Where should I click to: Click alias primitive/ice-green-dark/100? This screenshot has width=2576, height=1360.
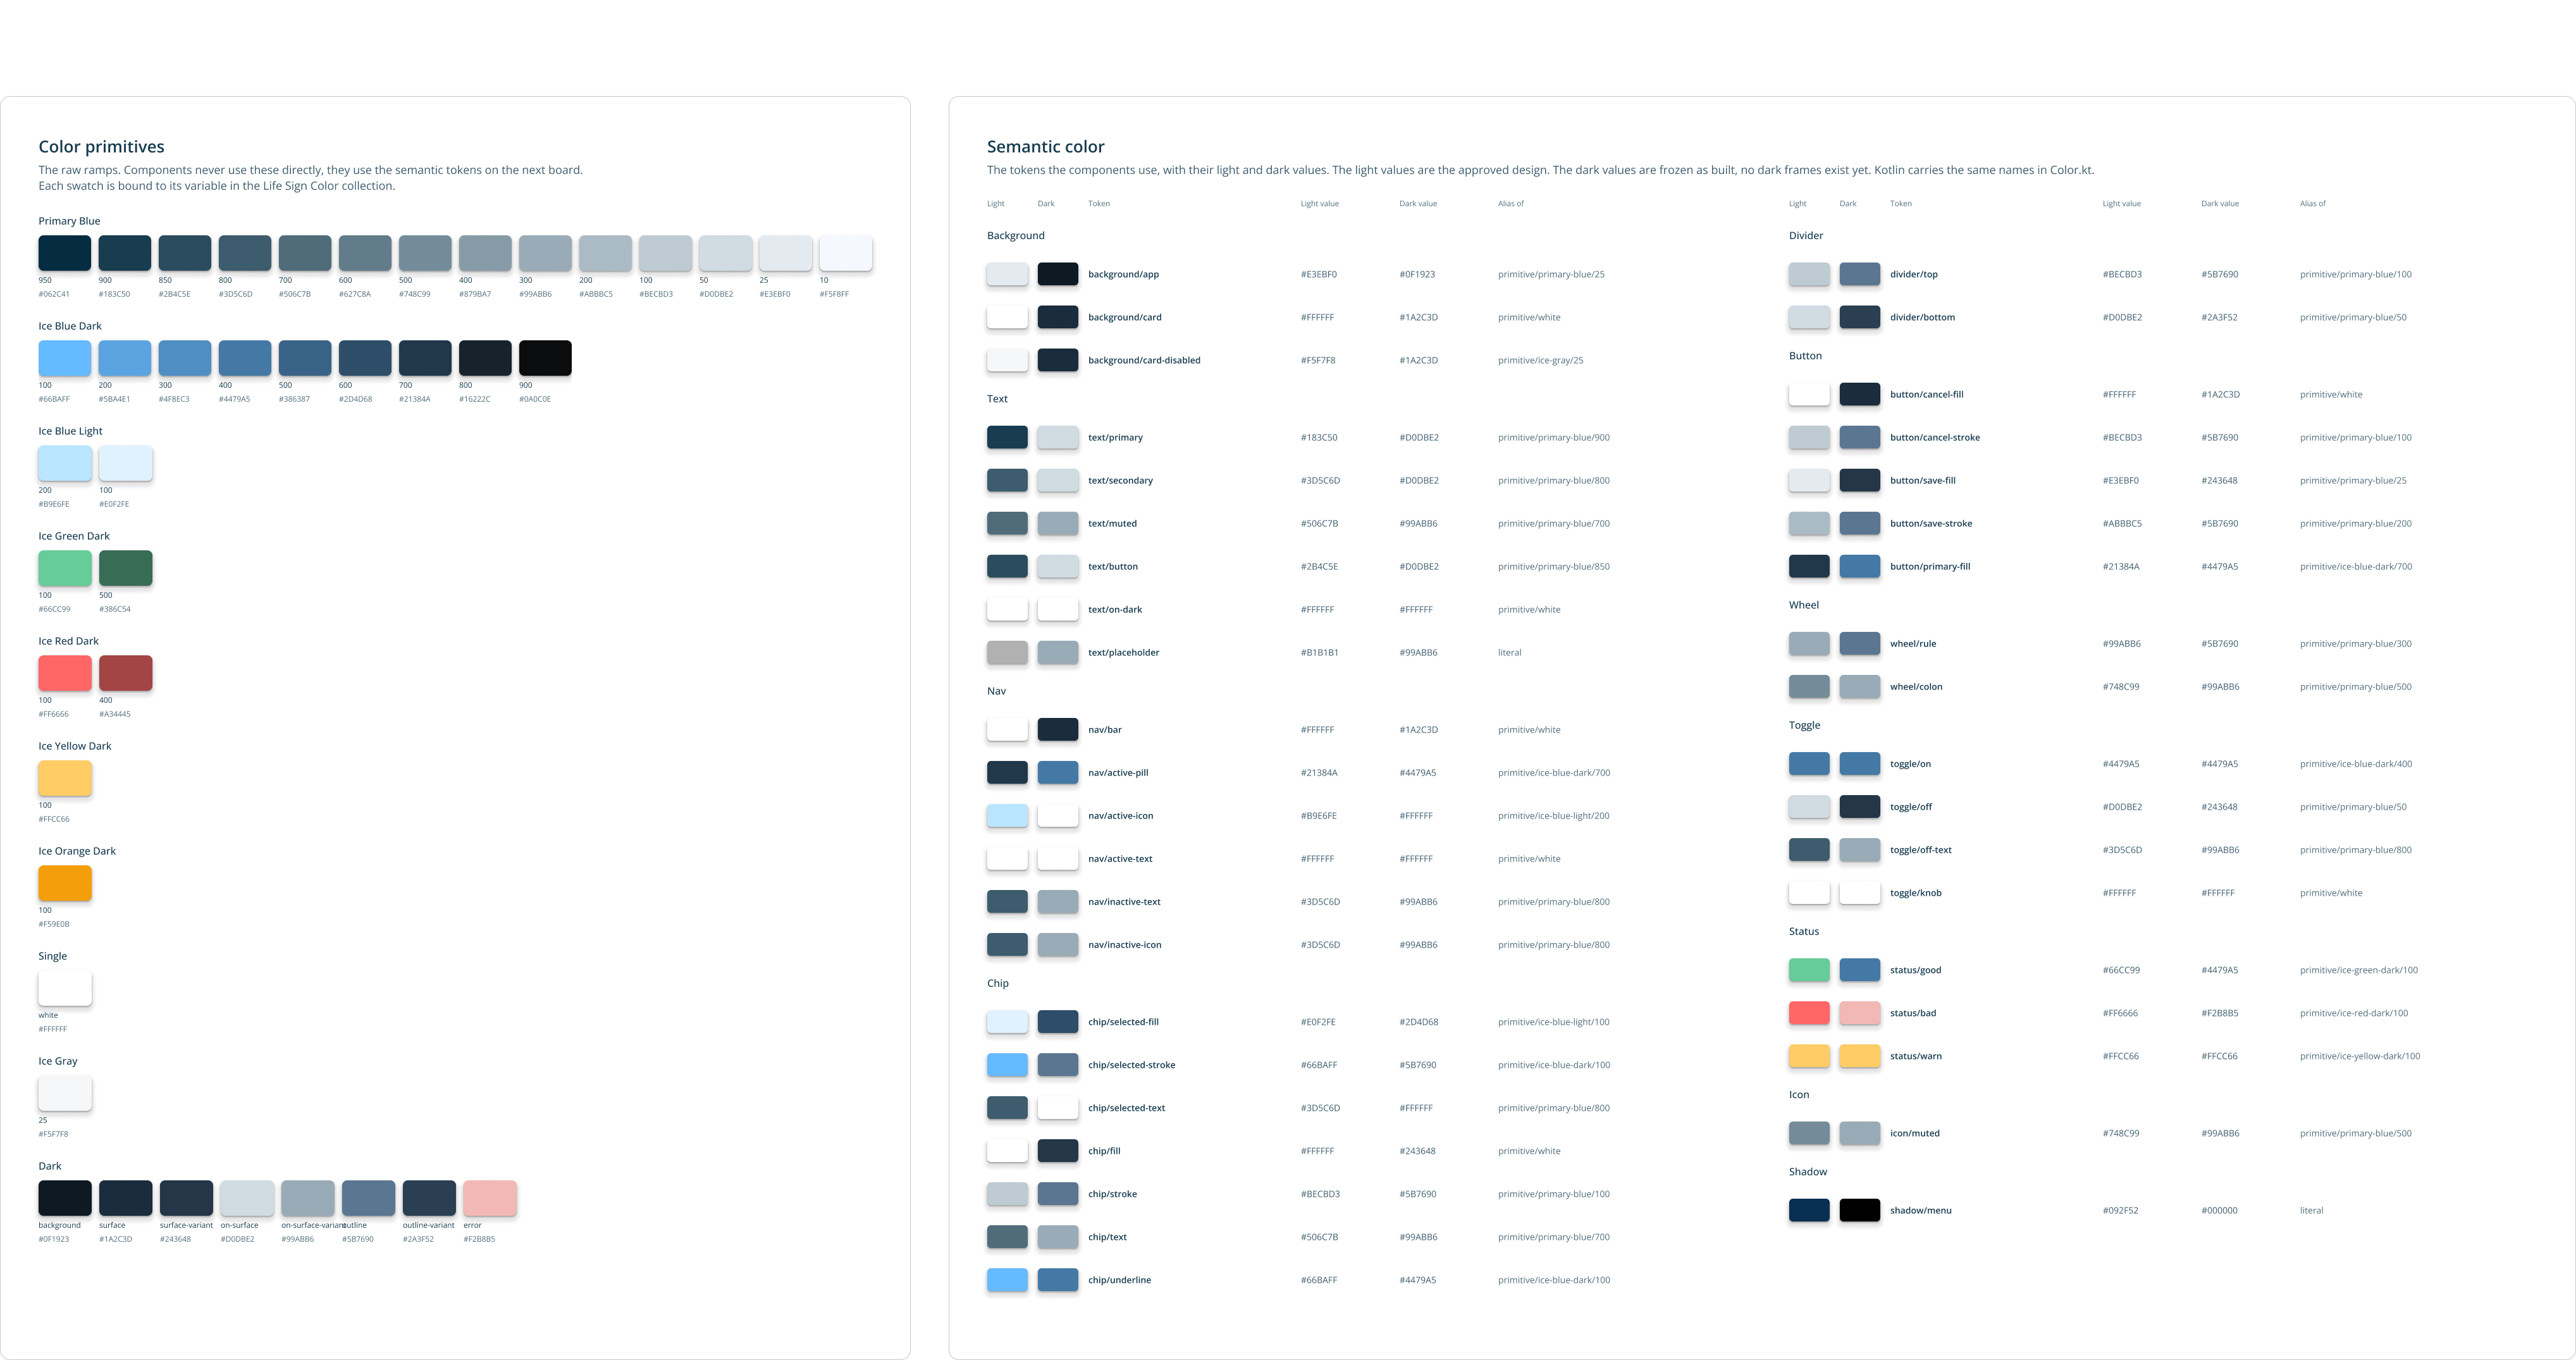coord(2358,970)
